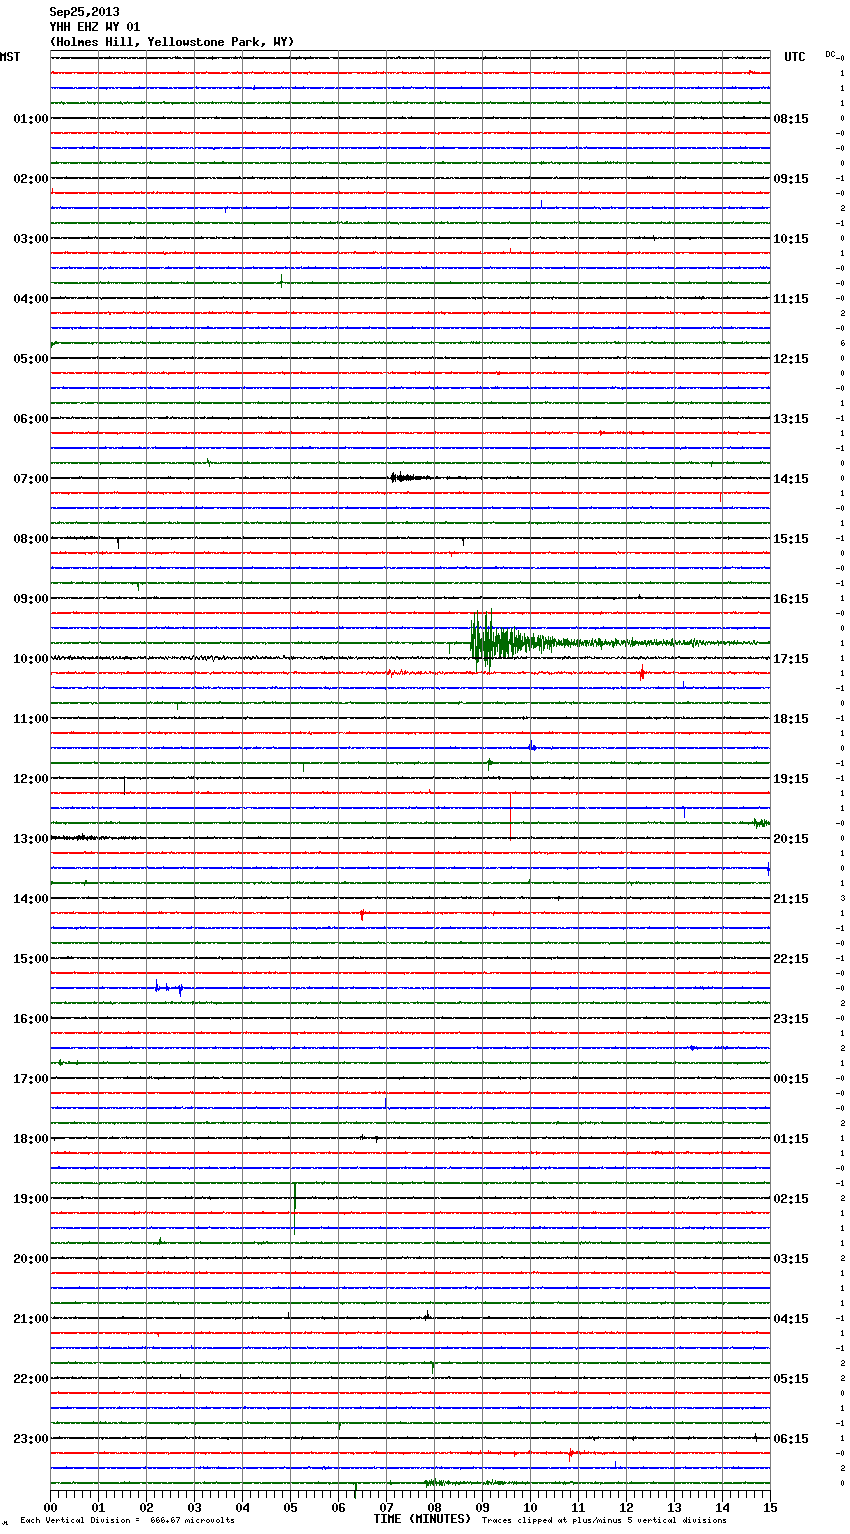
Task: Select the 07:00 MST time label
Action: (x=31, y=479)
